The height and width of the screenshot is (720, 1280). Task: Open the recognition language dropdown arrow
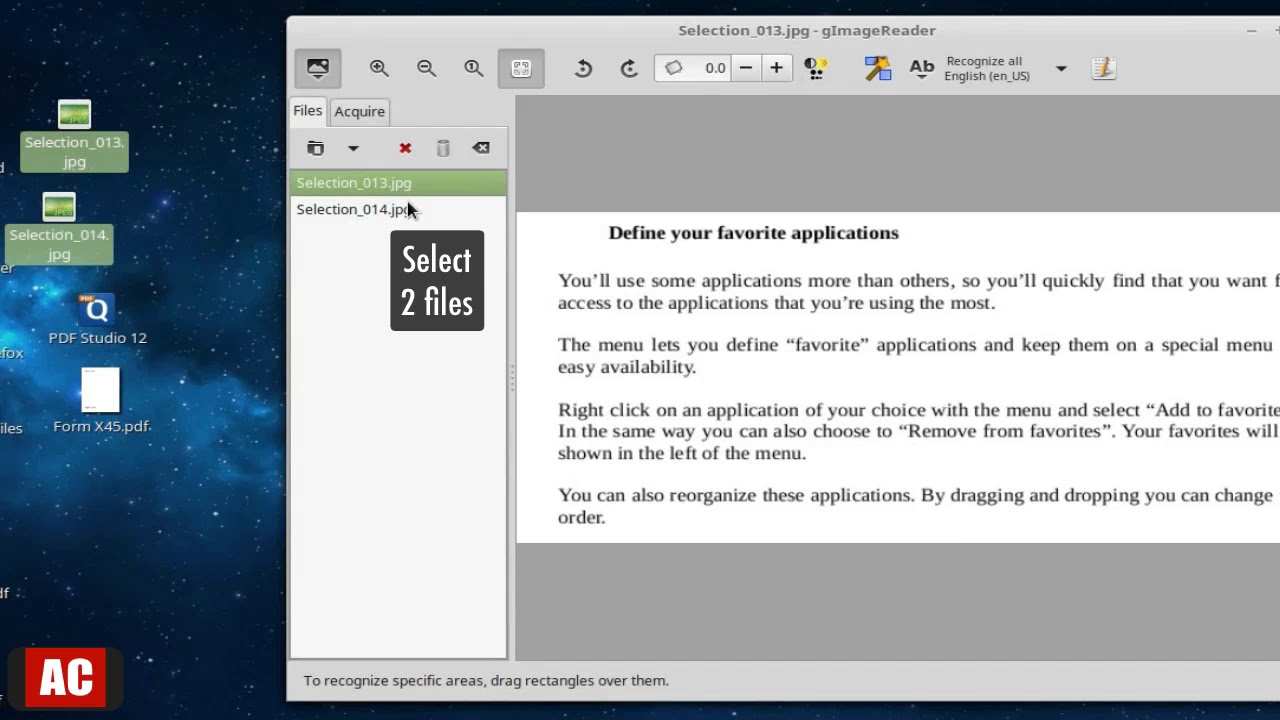coord(1061,68)
